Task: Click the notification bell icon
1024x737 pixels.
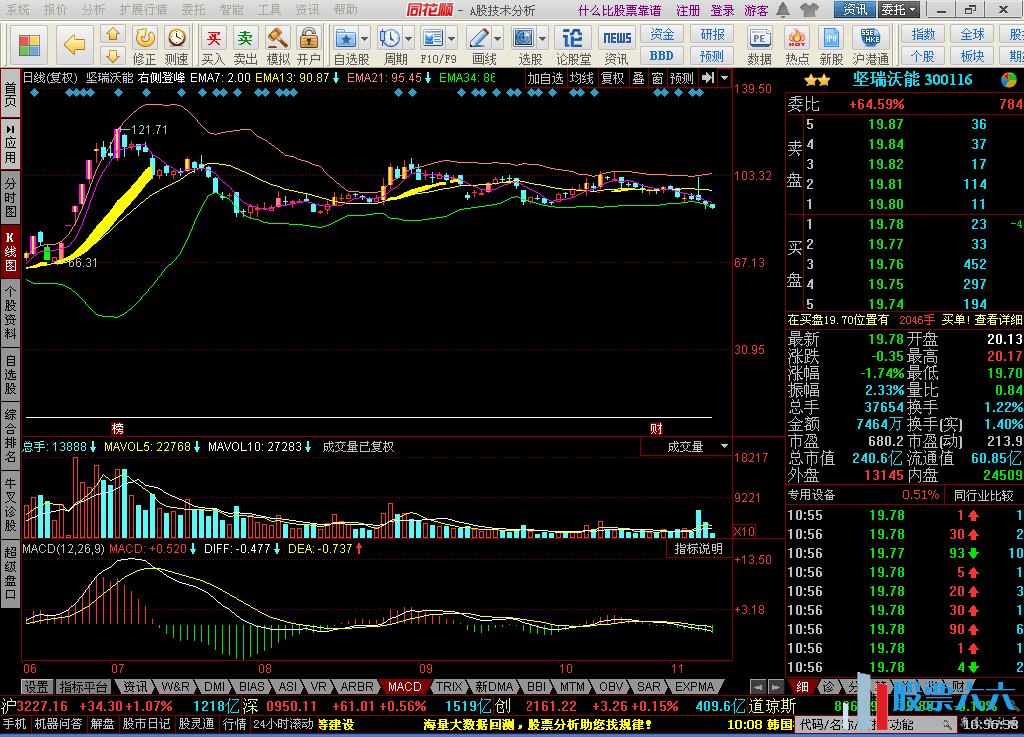Action: click(782, 10)
